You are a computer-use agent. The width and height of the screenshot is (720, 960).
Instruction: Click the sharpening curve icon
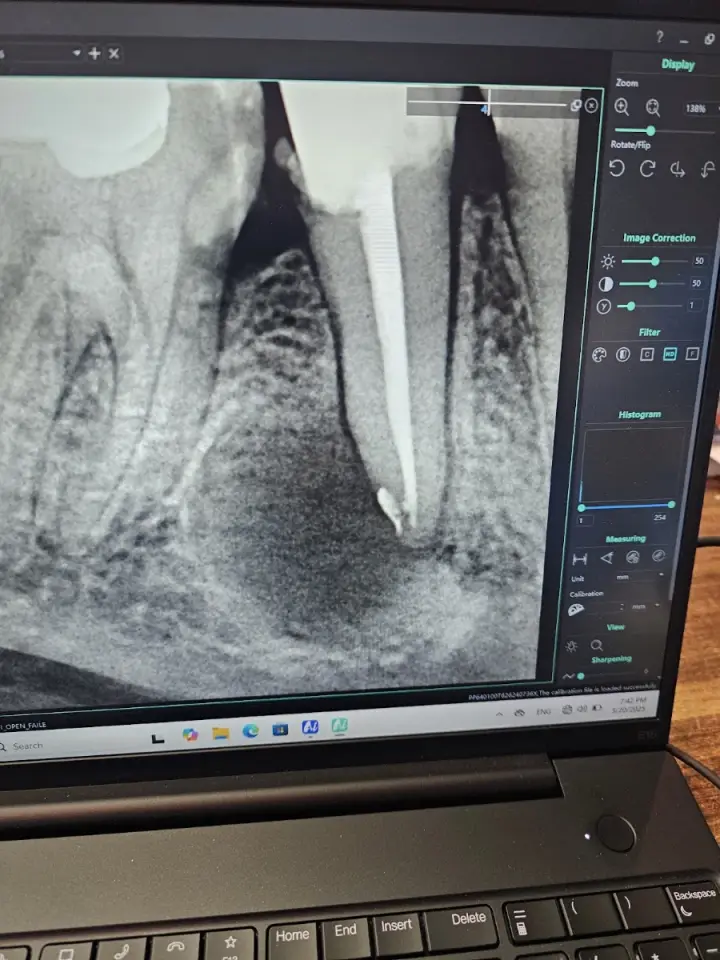[x=568, y=677]
